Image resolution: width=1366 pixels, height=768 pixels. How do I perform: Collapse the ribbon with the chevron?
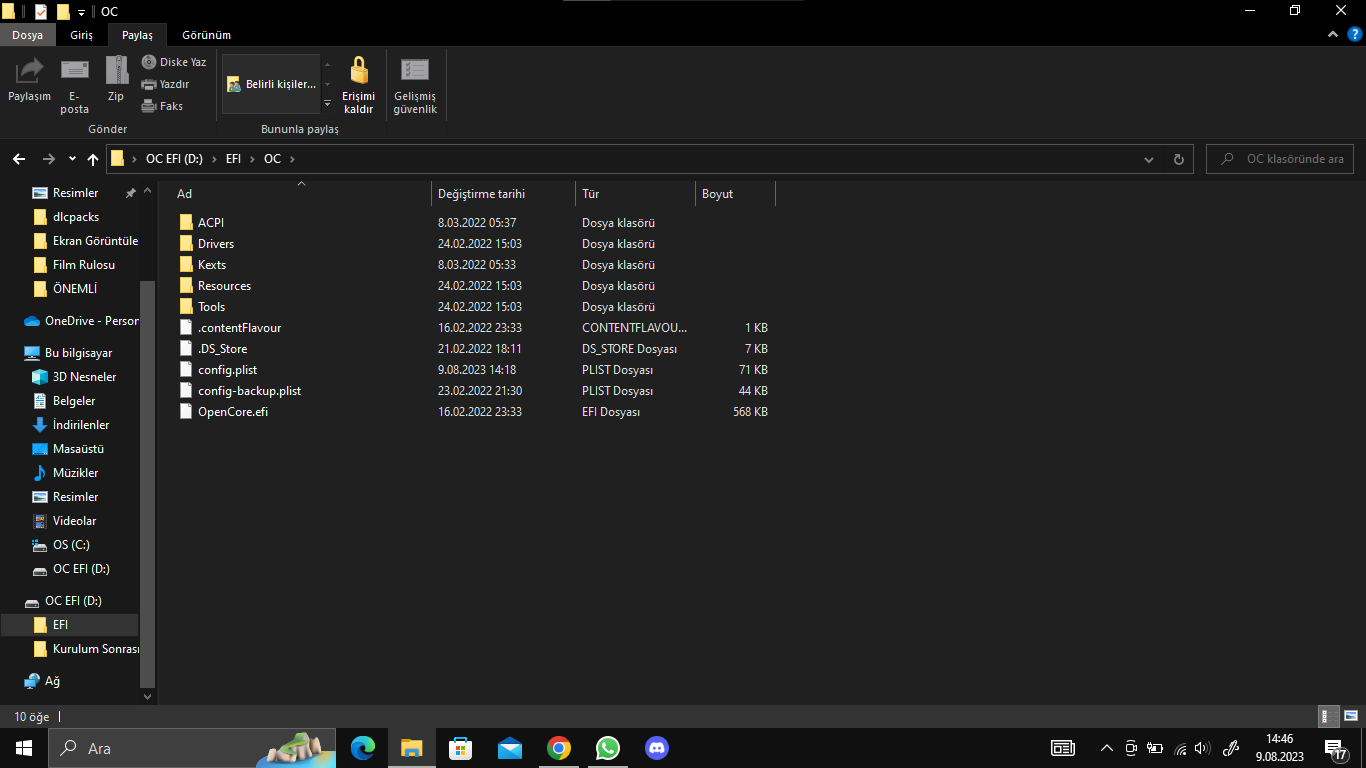point(1334,34)
